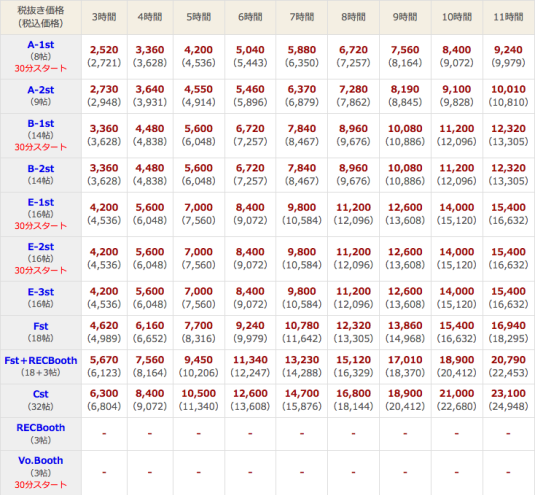Open the Fst studio link
Viewport: 535px width, 495px height.
click(41, 326)
